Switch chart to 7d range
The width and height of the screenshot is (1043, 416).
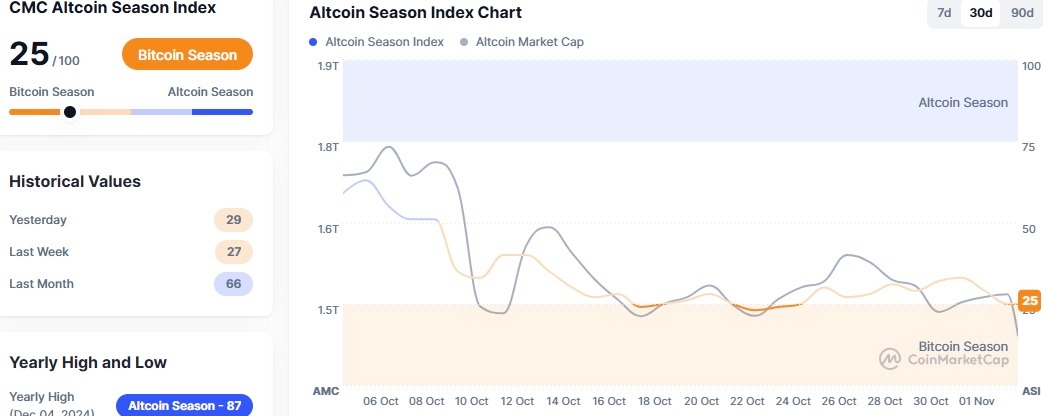pyautogui.click(x=943, y=13)
